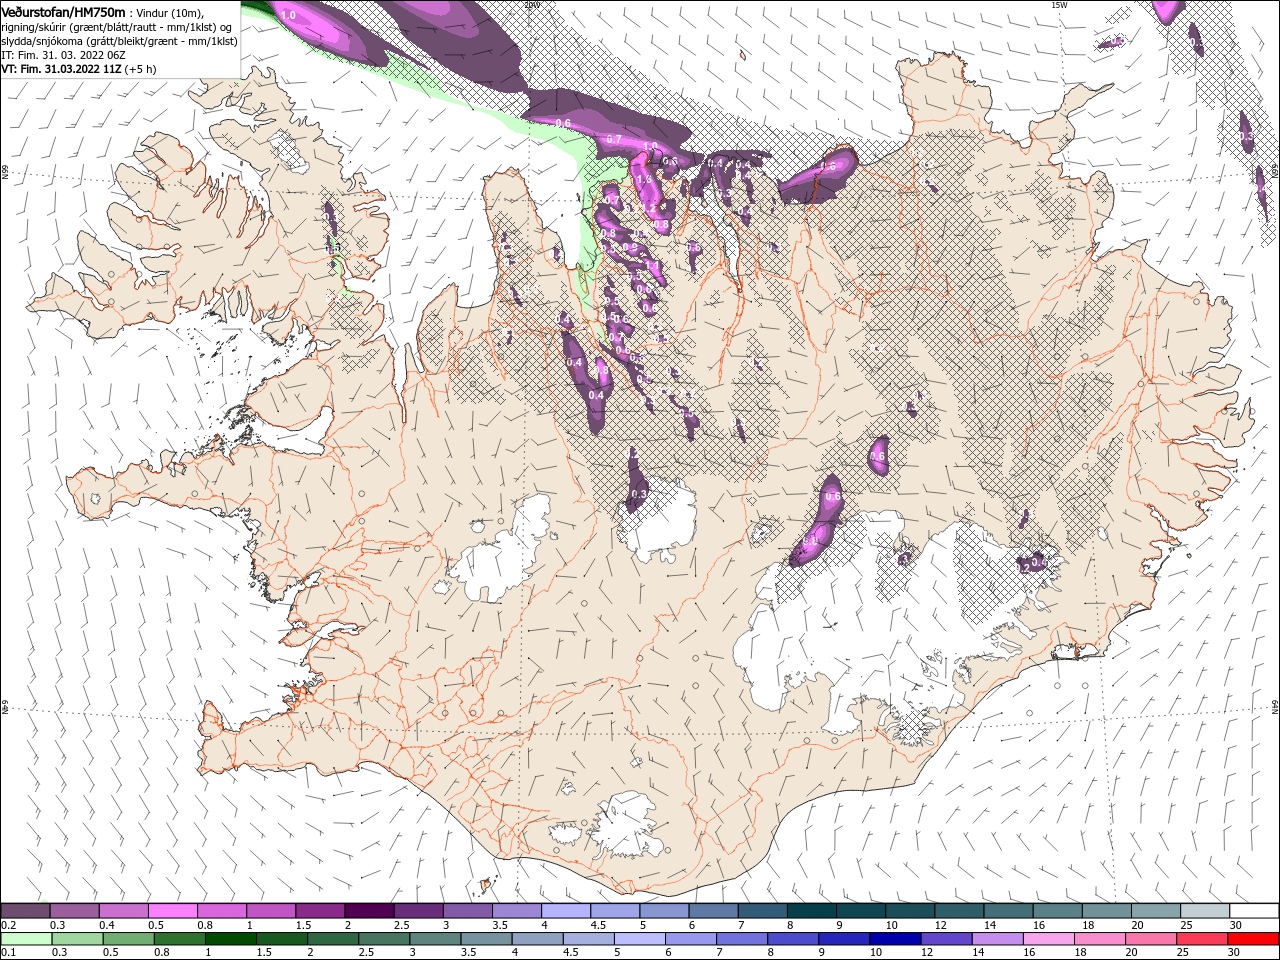Click the 'Veðurstofan/HM750m' title text

pos(64,12)
